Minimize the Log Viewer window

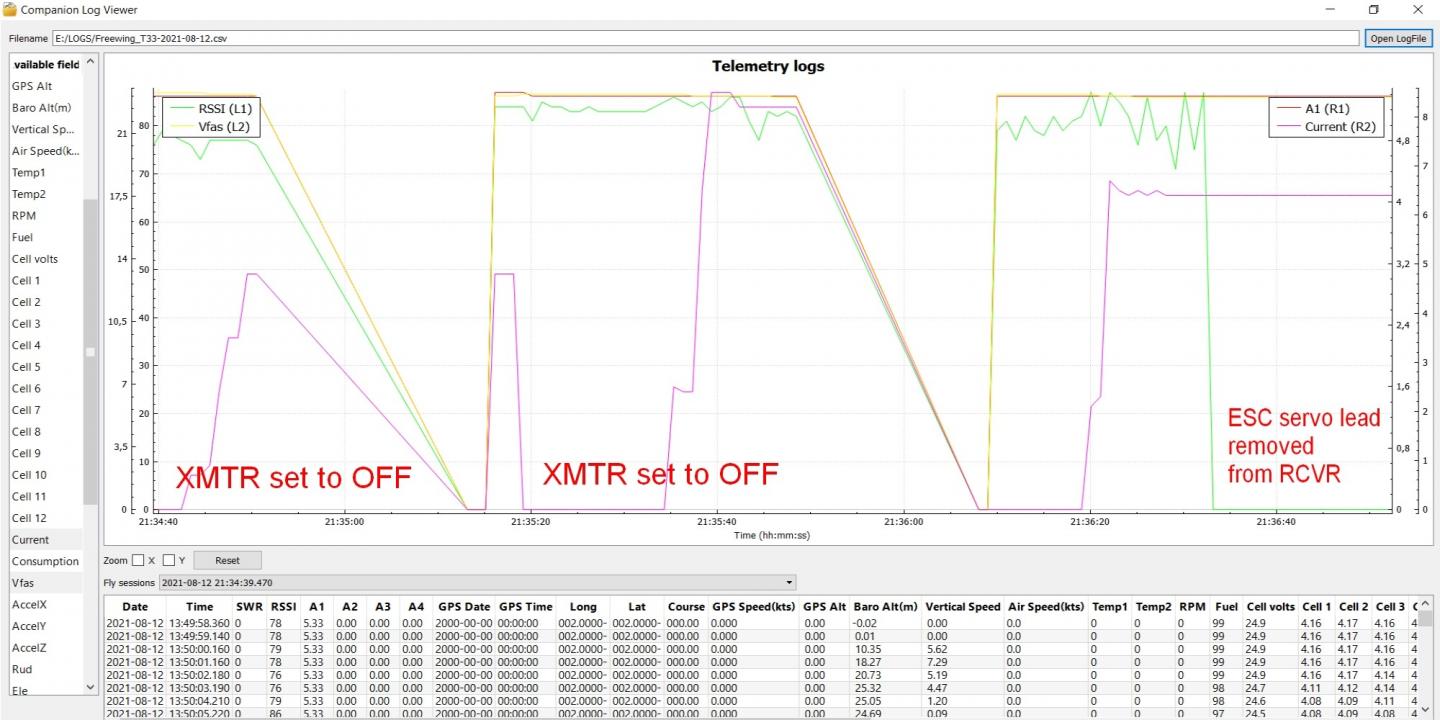tap(1329, 10)
